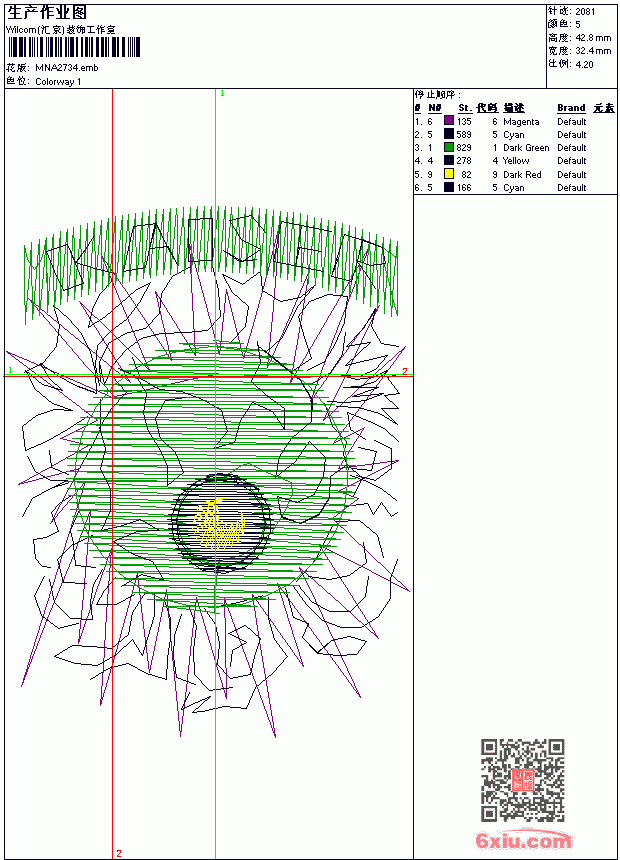Viewport: 620px width, 860px height.
Task: Click the Colorway 1 label
Action: 58,82
